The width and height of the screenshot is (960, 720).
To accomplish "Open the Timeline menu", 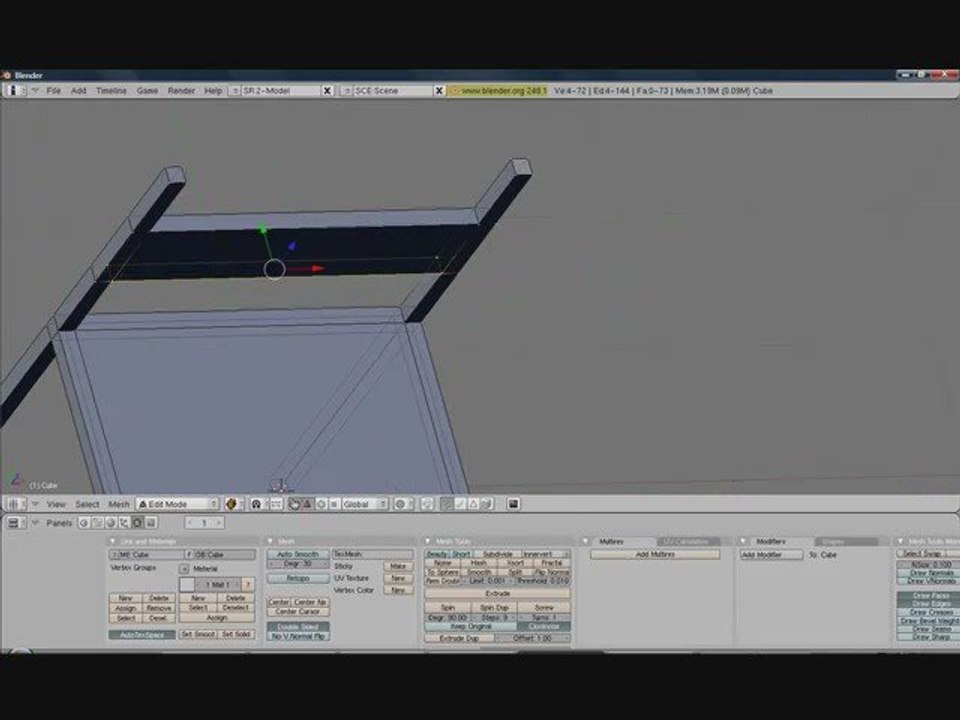I will click(111, 91).
